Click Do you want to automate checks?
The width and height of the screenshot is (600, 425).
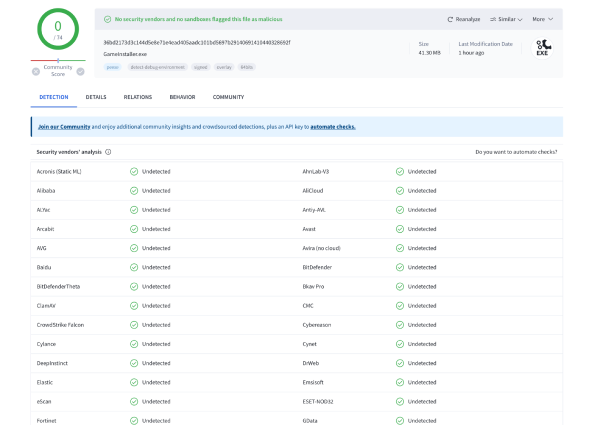point(516,152)
